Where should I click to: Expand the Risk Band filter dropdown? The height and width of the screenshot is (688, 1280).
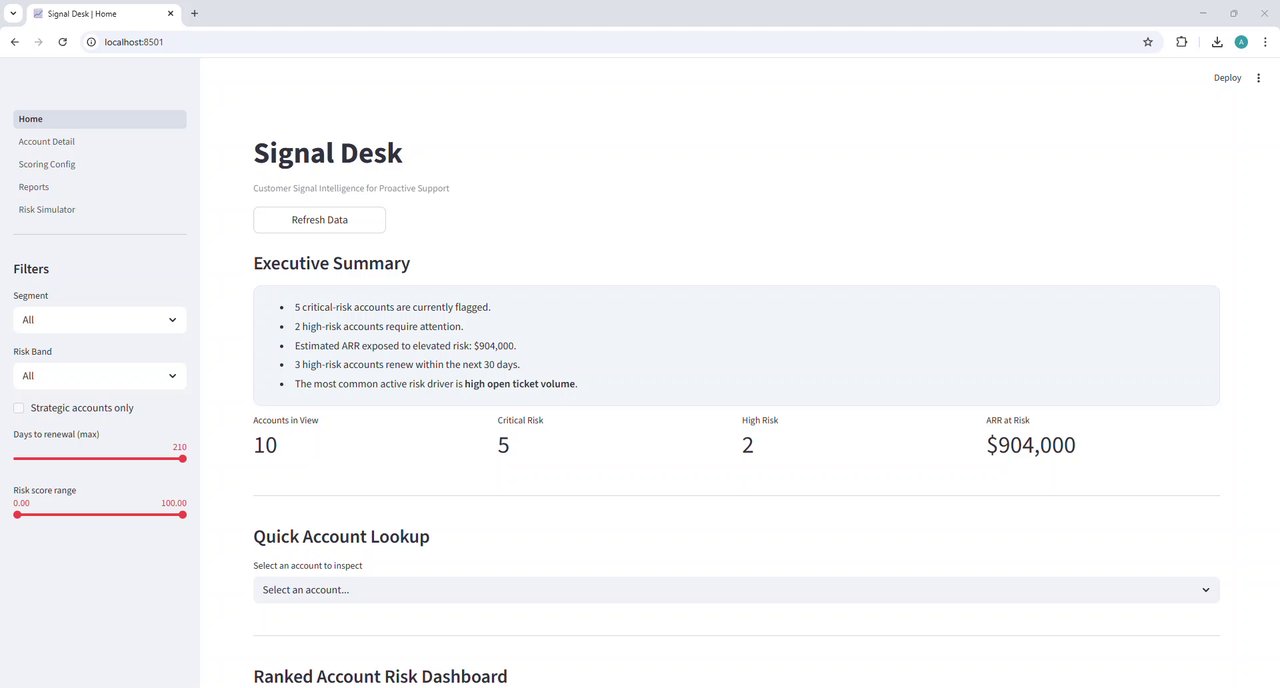(x=99, y=376)
